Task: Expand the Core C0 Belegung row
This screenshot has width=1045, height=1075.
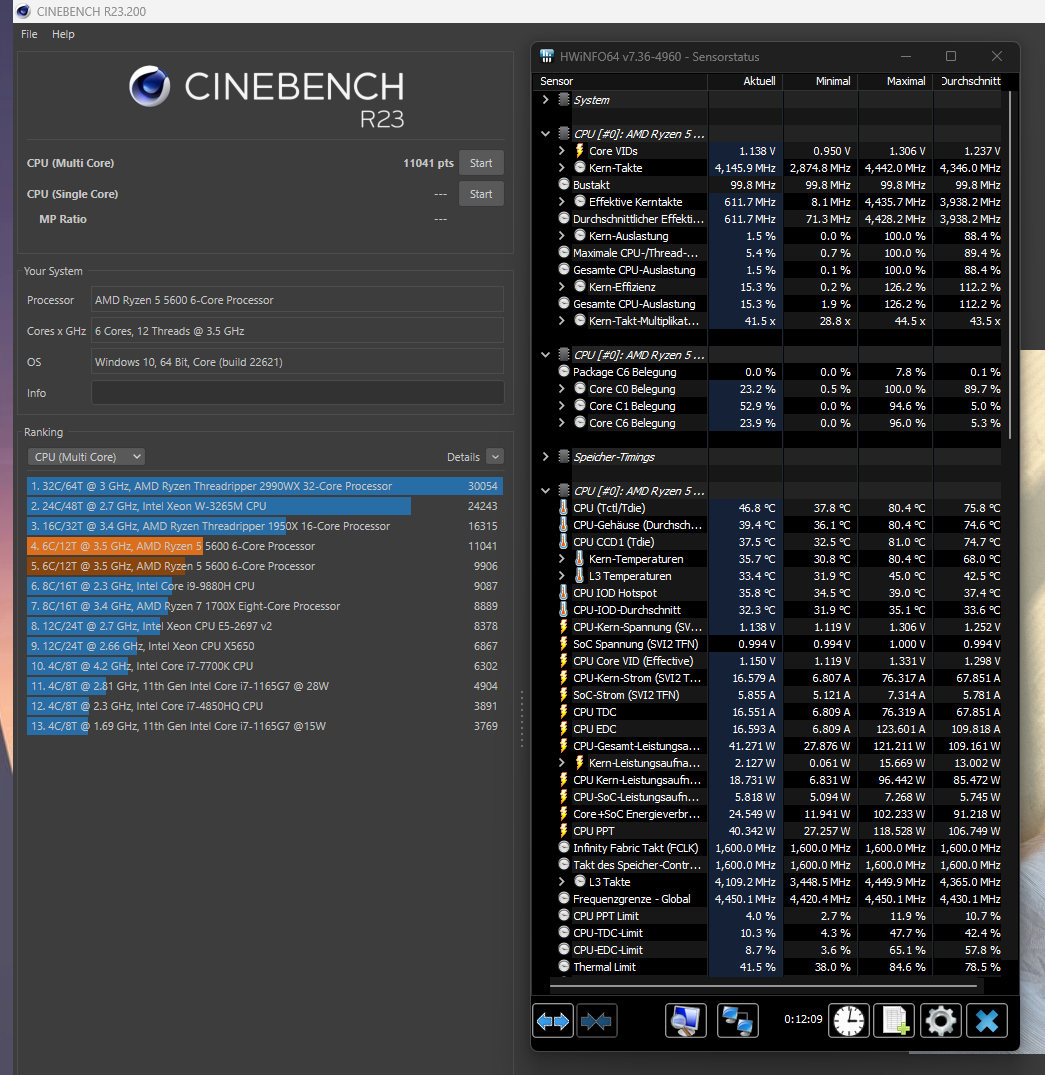Action: point(562,389)
